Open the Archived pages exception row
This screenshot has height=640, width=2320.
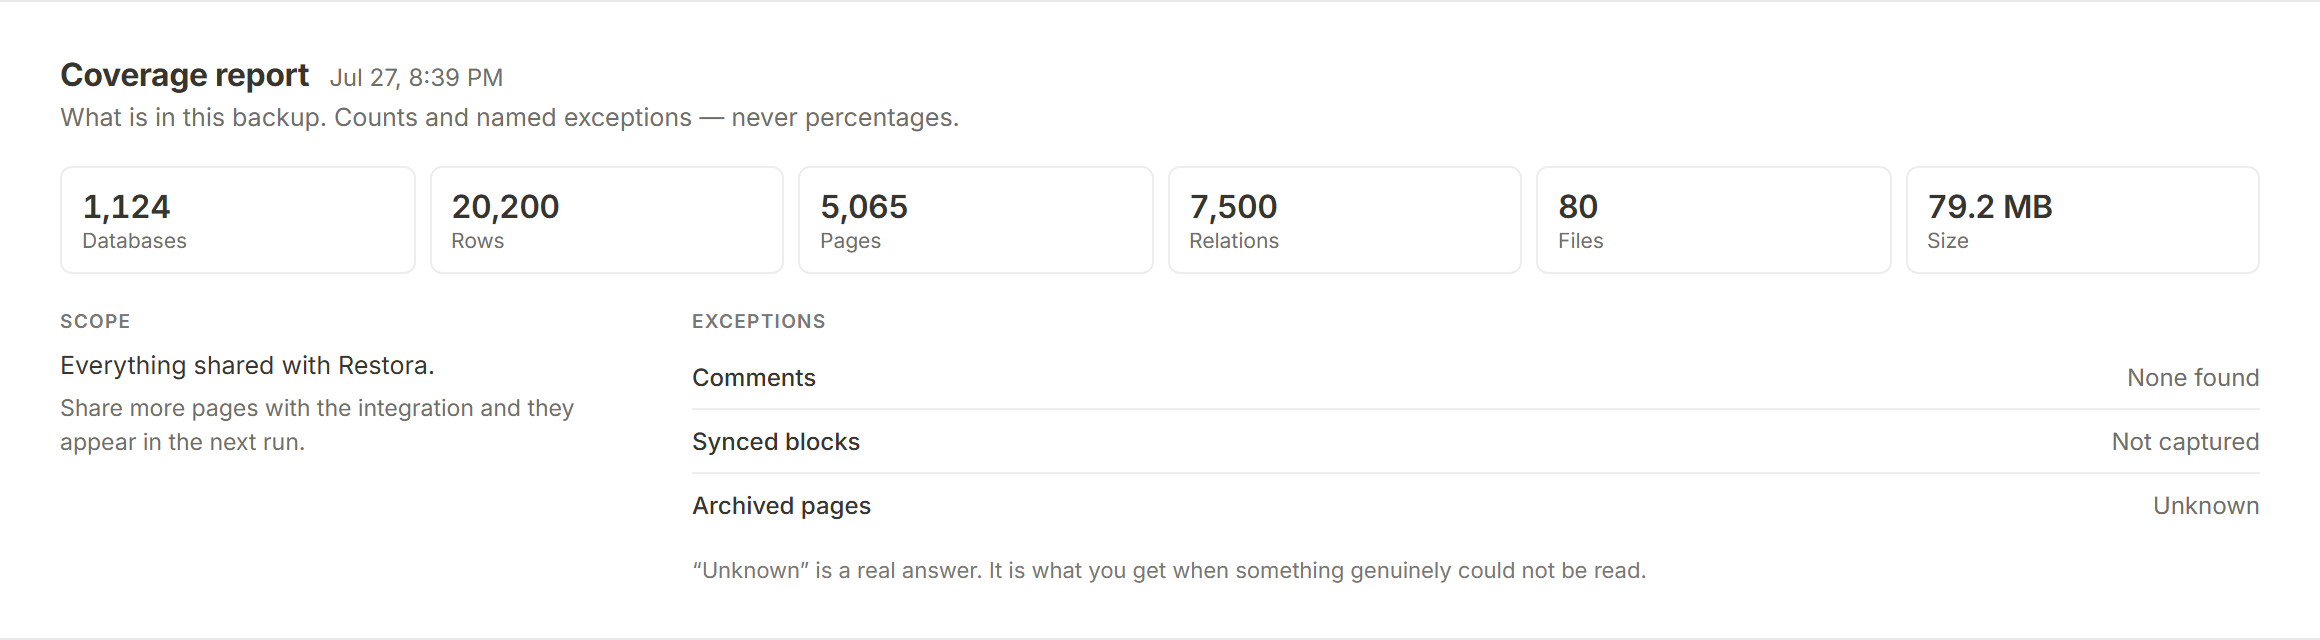pyautogui.click(x=1476, y=506)
